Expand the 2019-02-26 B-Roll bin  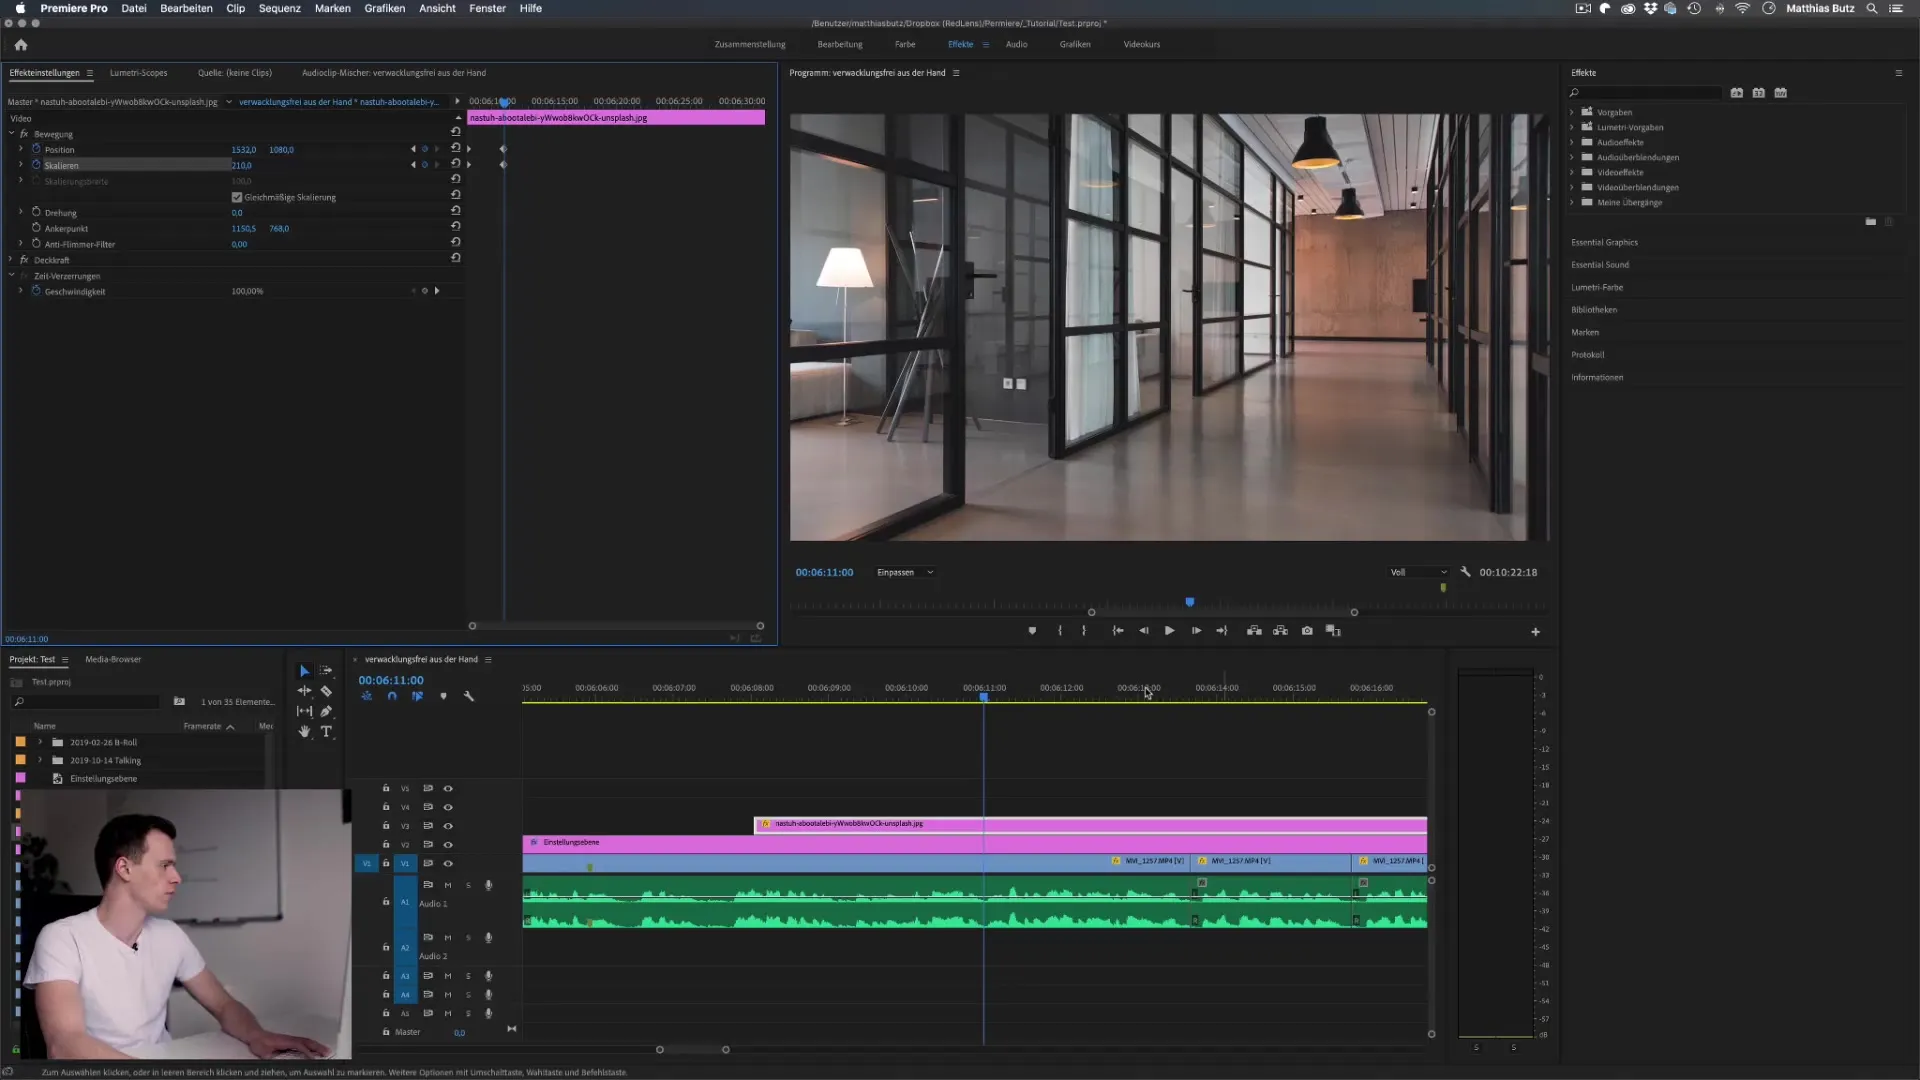40,742
